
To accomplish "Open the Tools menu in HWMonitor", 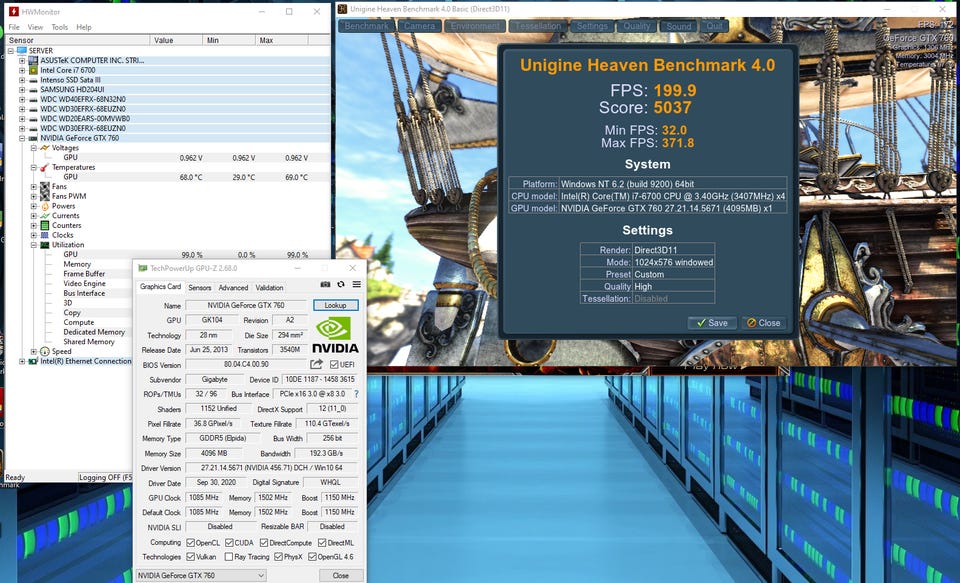I will coord(60,27).
